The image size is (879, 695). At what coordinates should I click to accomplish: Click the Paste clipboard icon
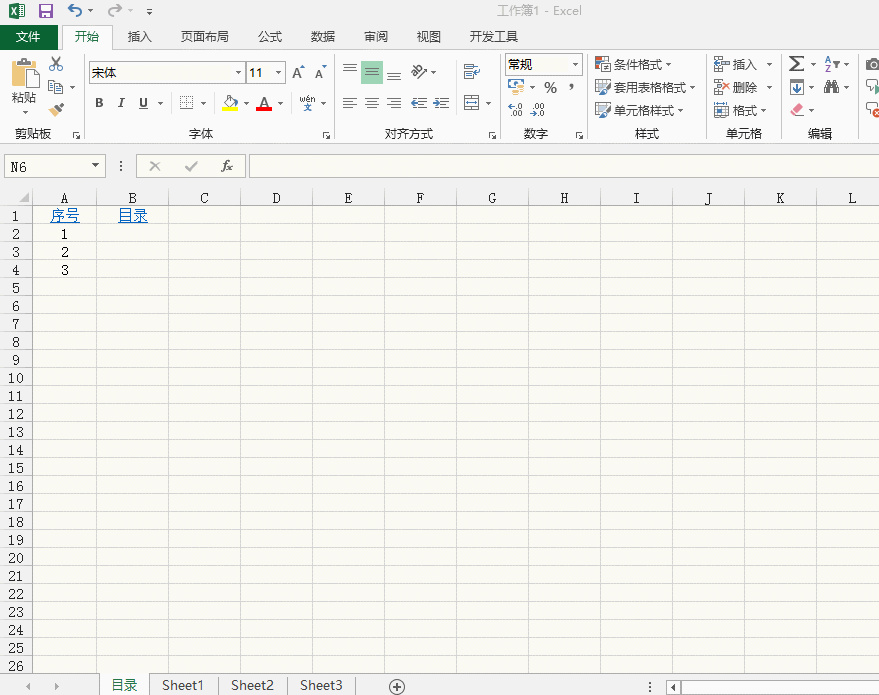(x=25, y=73)
